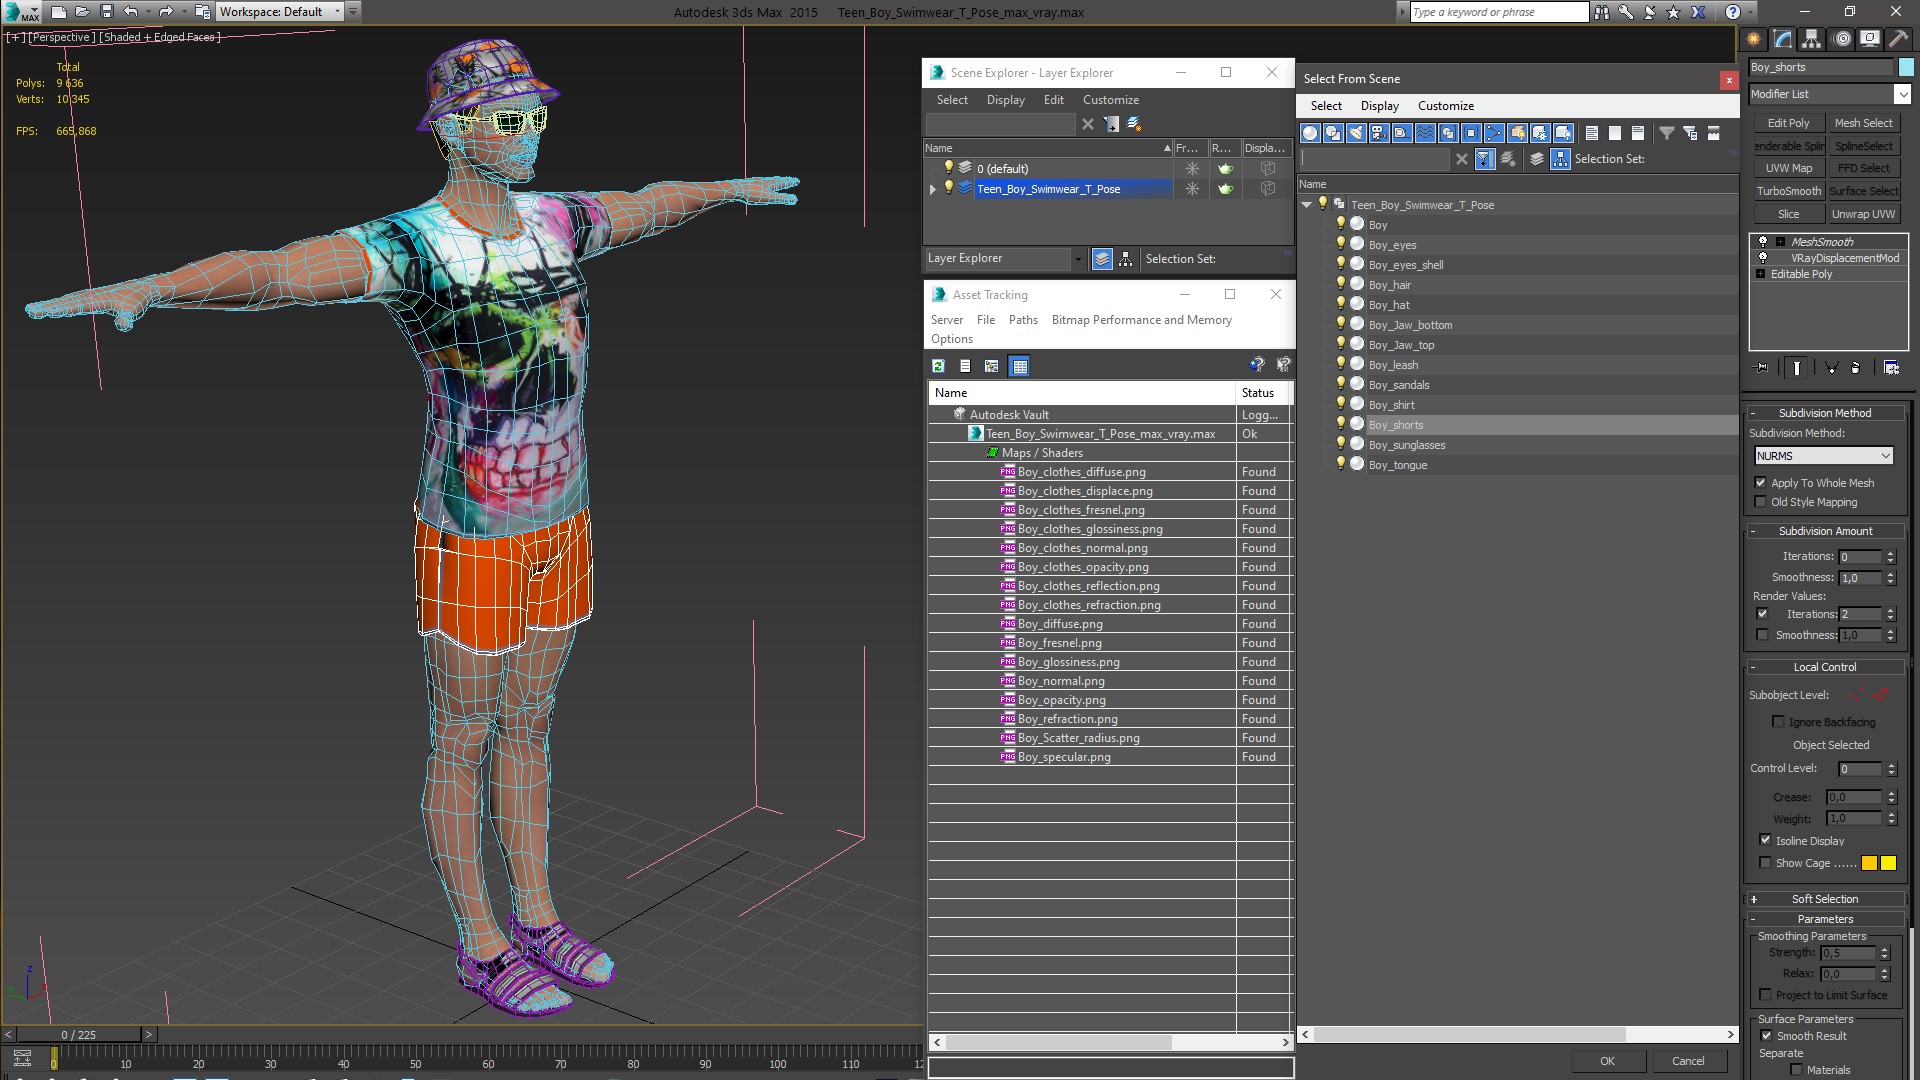
Task: Switch Asset Tracking to tree view
Action: tap(992, 366)
